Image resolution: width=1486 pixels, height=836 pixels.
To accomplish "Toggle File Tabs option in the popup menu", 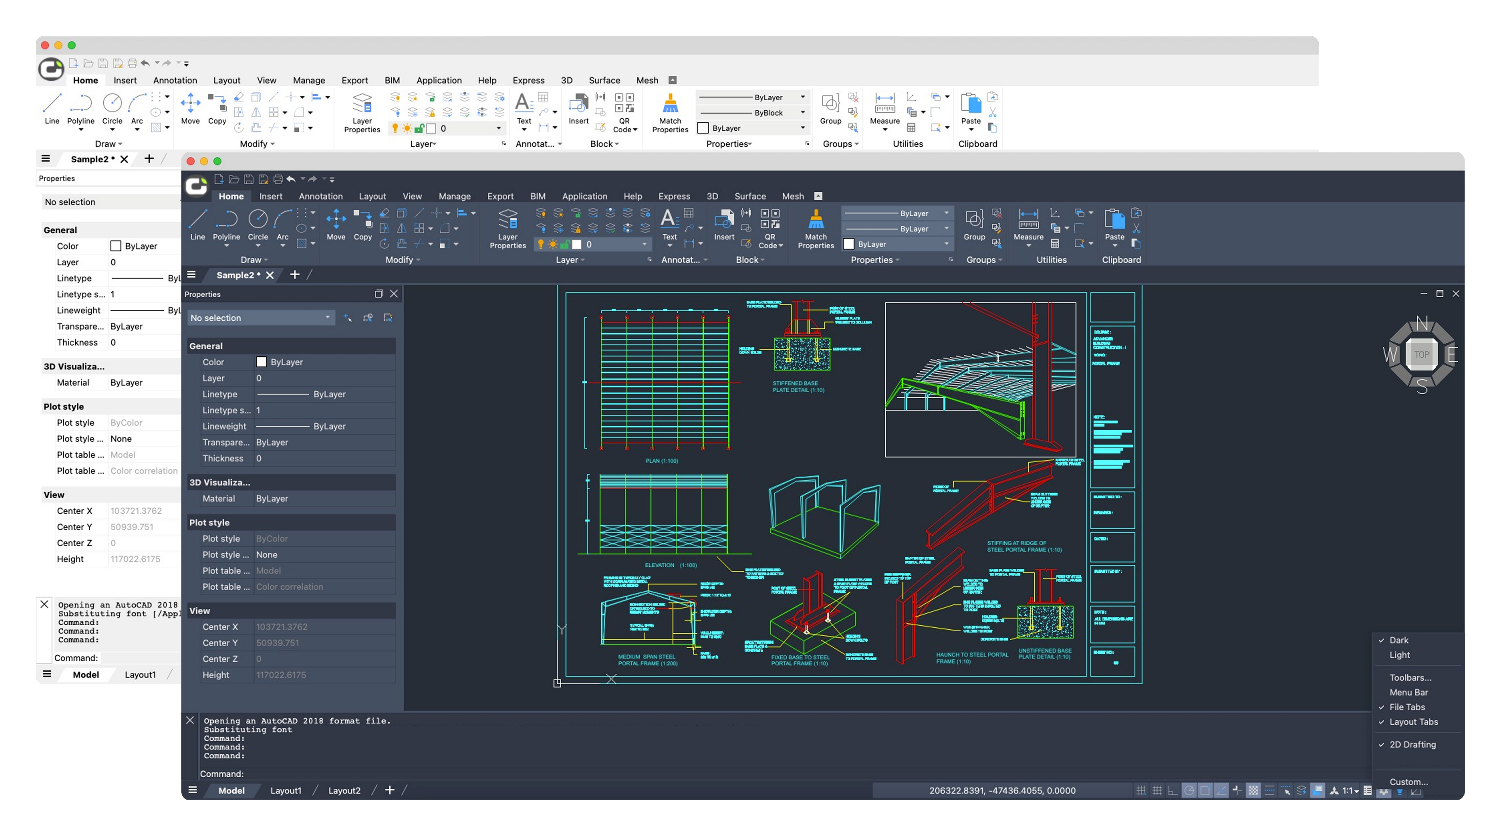I will [x=1407, y=707].
